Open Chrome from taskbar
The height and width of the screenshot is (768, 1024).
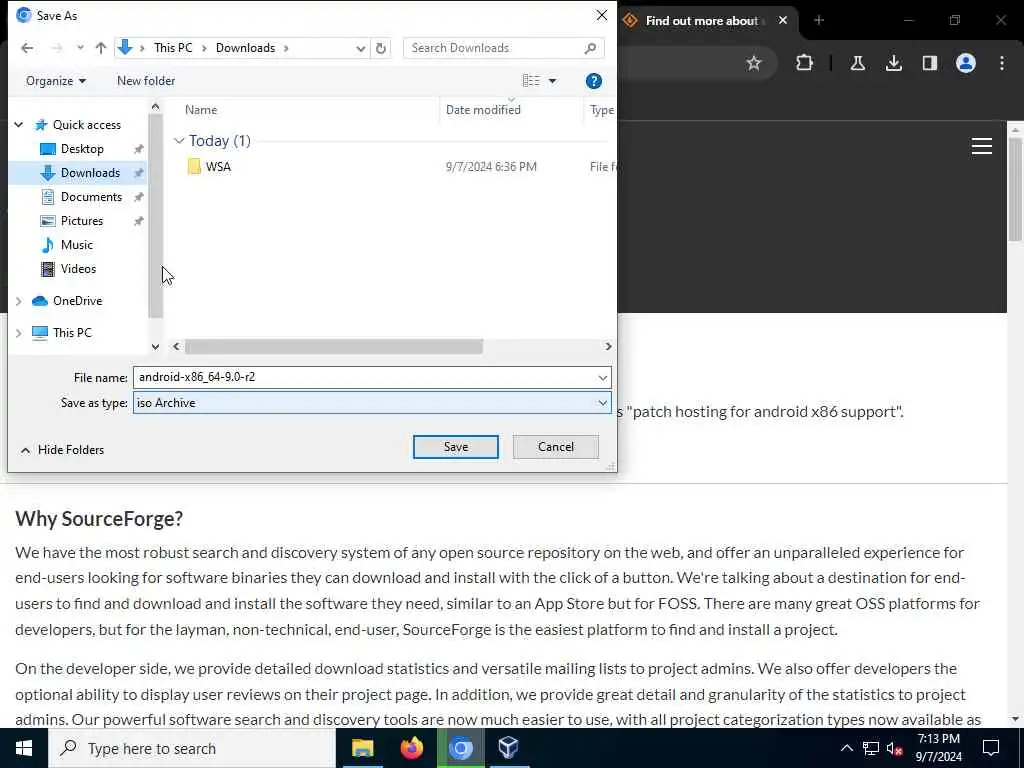460,748
